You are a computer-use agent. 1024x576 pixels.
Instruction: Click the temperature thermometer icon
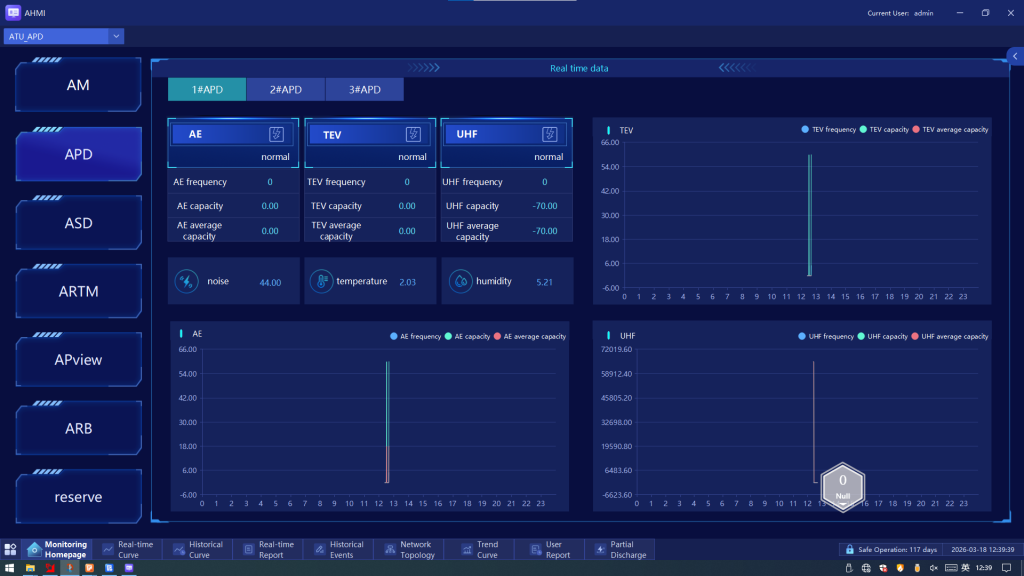point(322,282)
